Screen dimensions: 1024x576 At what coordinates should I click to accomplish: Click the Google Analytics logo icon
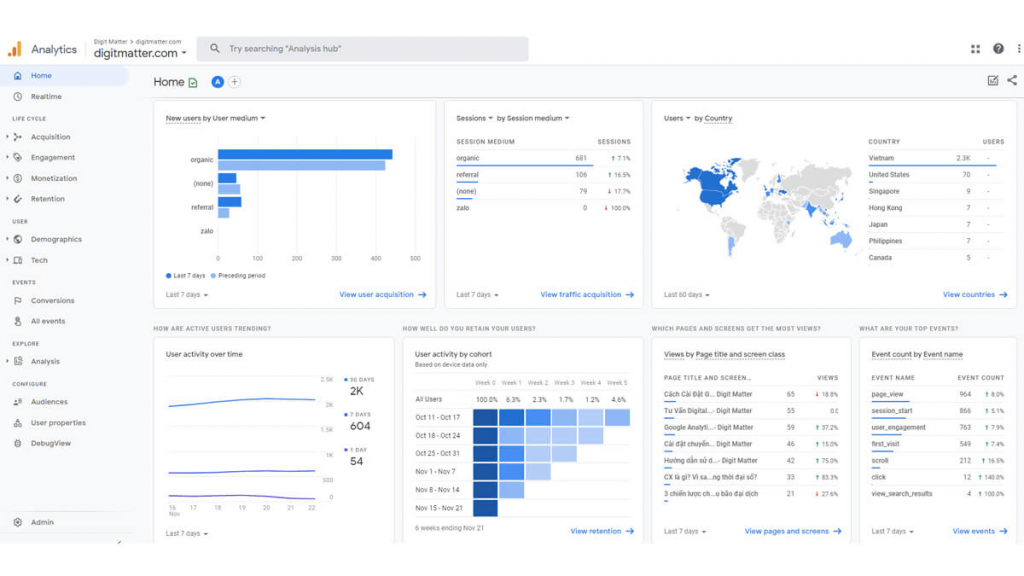(x=16, y=48)
